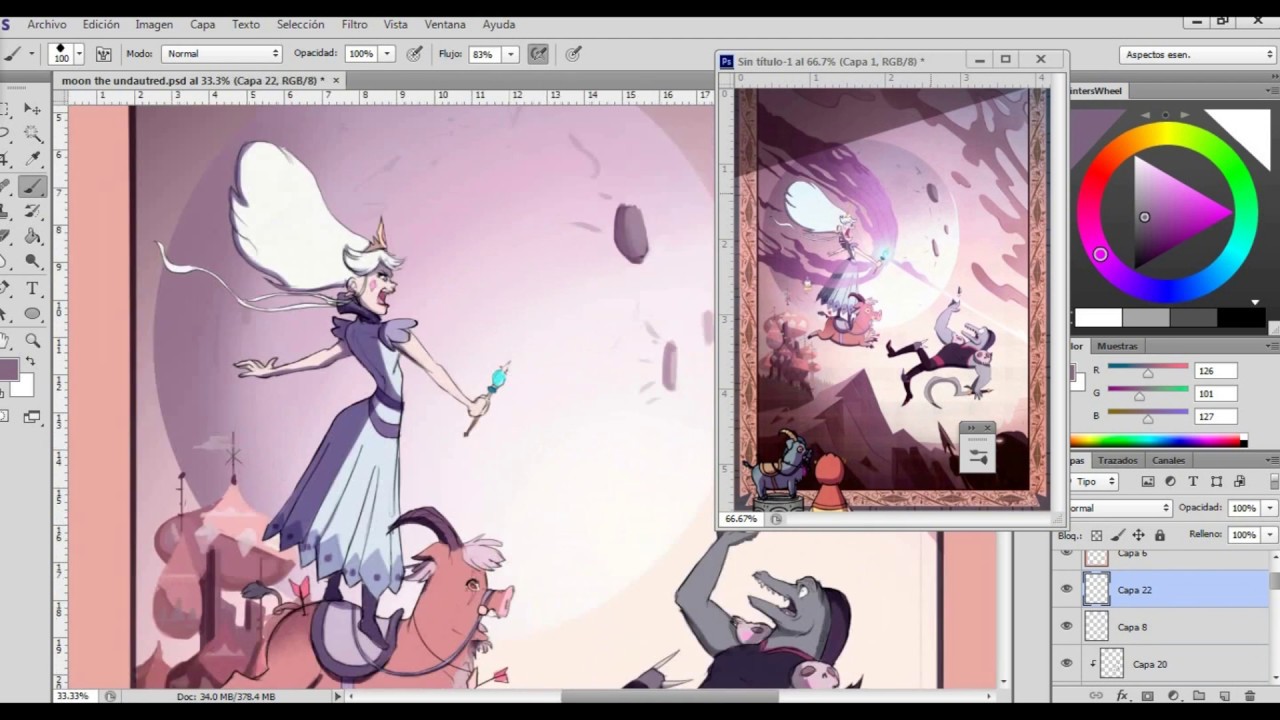This screenshot has height=720, width=1280.
Task: Select the Dodge tool
Action: (33, 262)
